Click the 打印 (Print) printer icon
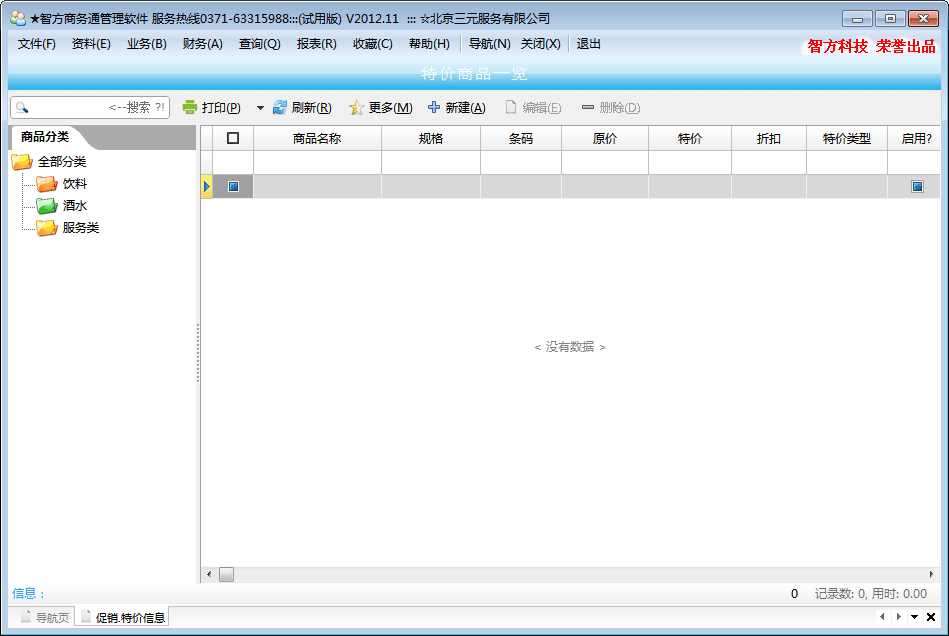This screenshot has height=636, width=949. 190,108
